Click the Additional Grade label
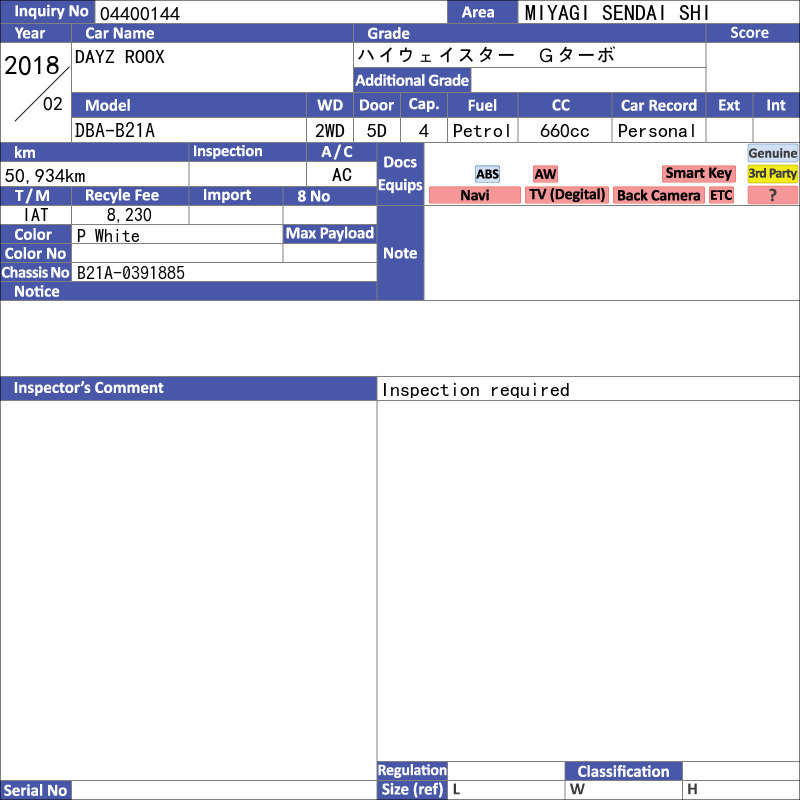This screenshot has width=800, height=800. tap(412, 80)
